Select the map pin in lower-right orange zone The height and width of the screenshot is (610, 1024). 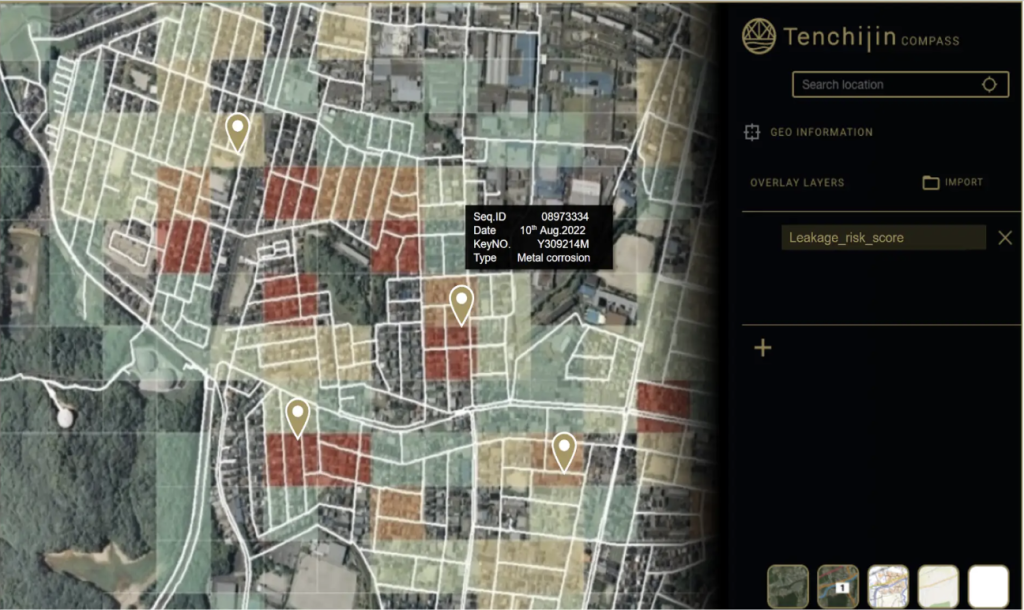click(x=564, y=452)
